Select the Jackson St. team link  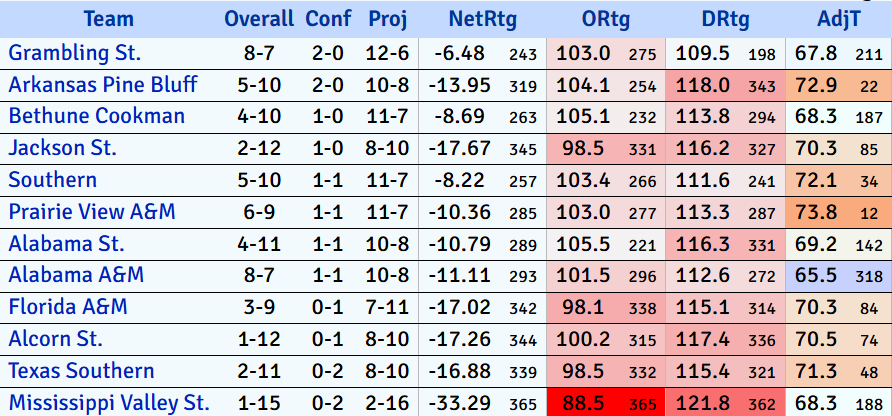tap(63, 148)
